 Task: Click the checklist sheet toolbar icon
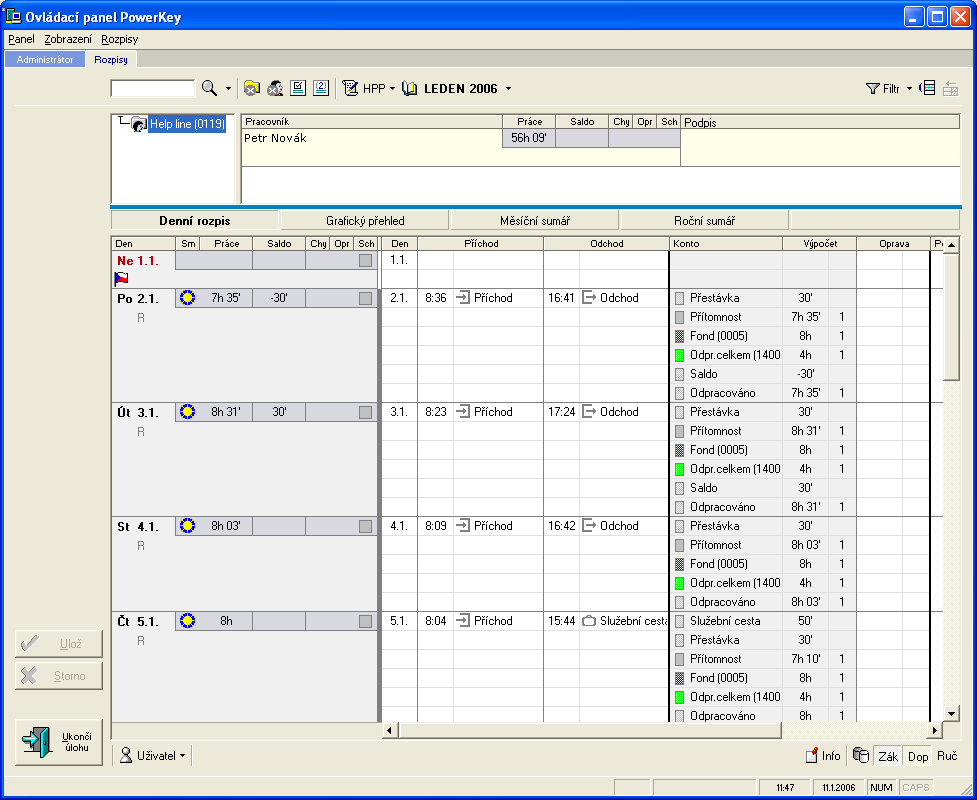click(x=298, y=89)
